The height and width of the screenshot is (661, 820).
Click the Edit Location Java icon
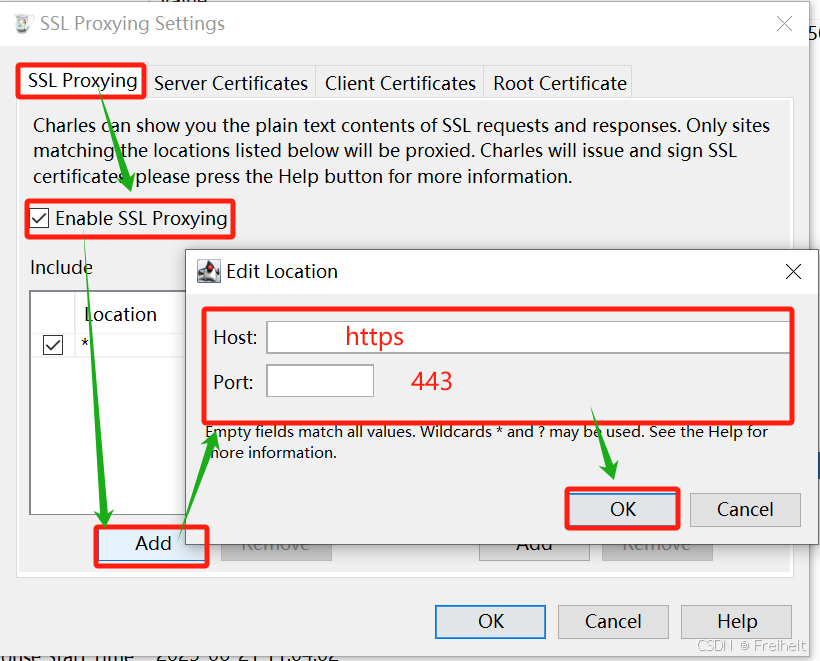tap(209, 271)
